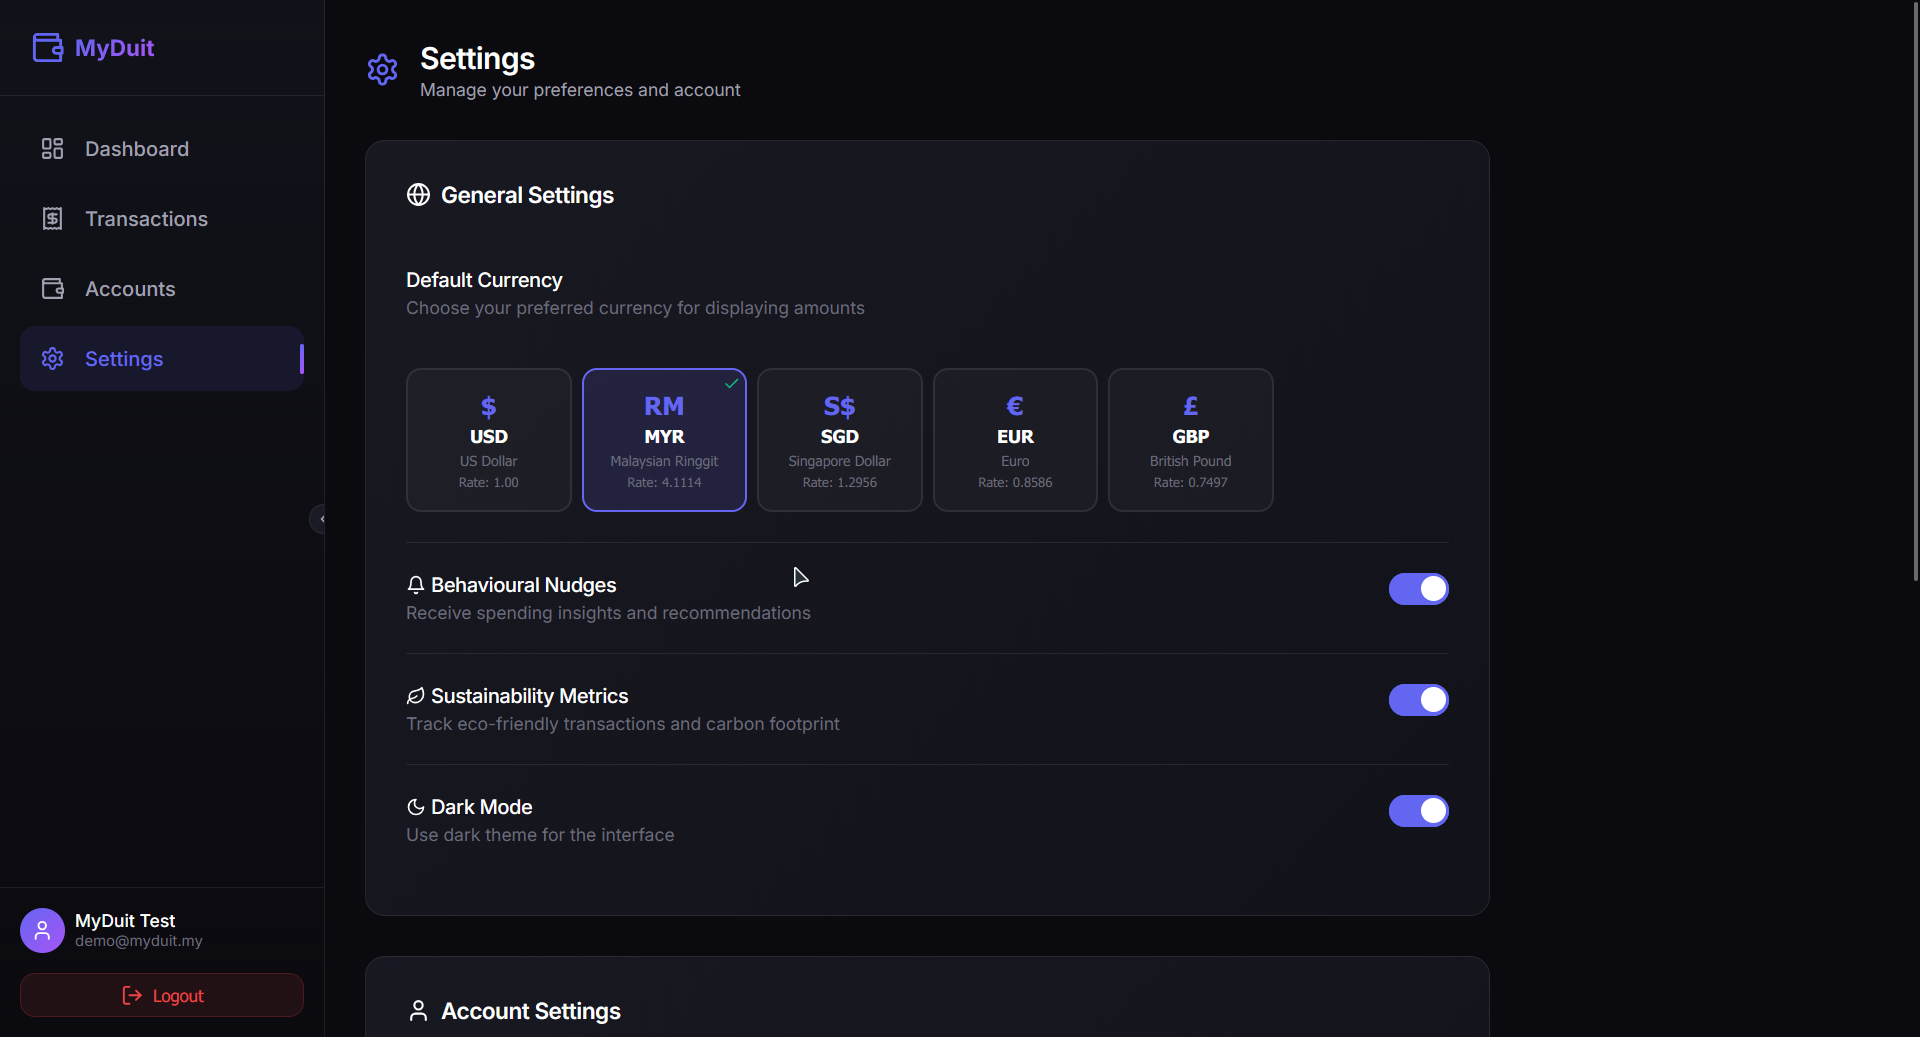Switch to the Transactions section

(147, 218)
